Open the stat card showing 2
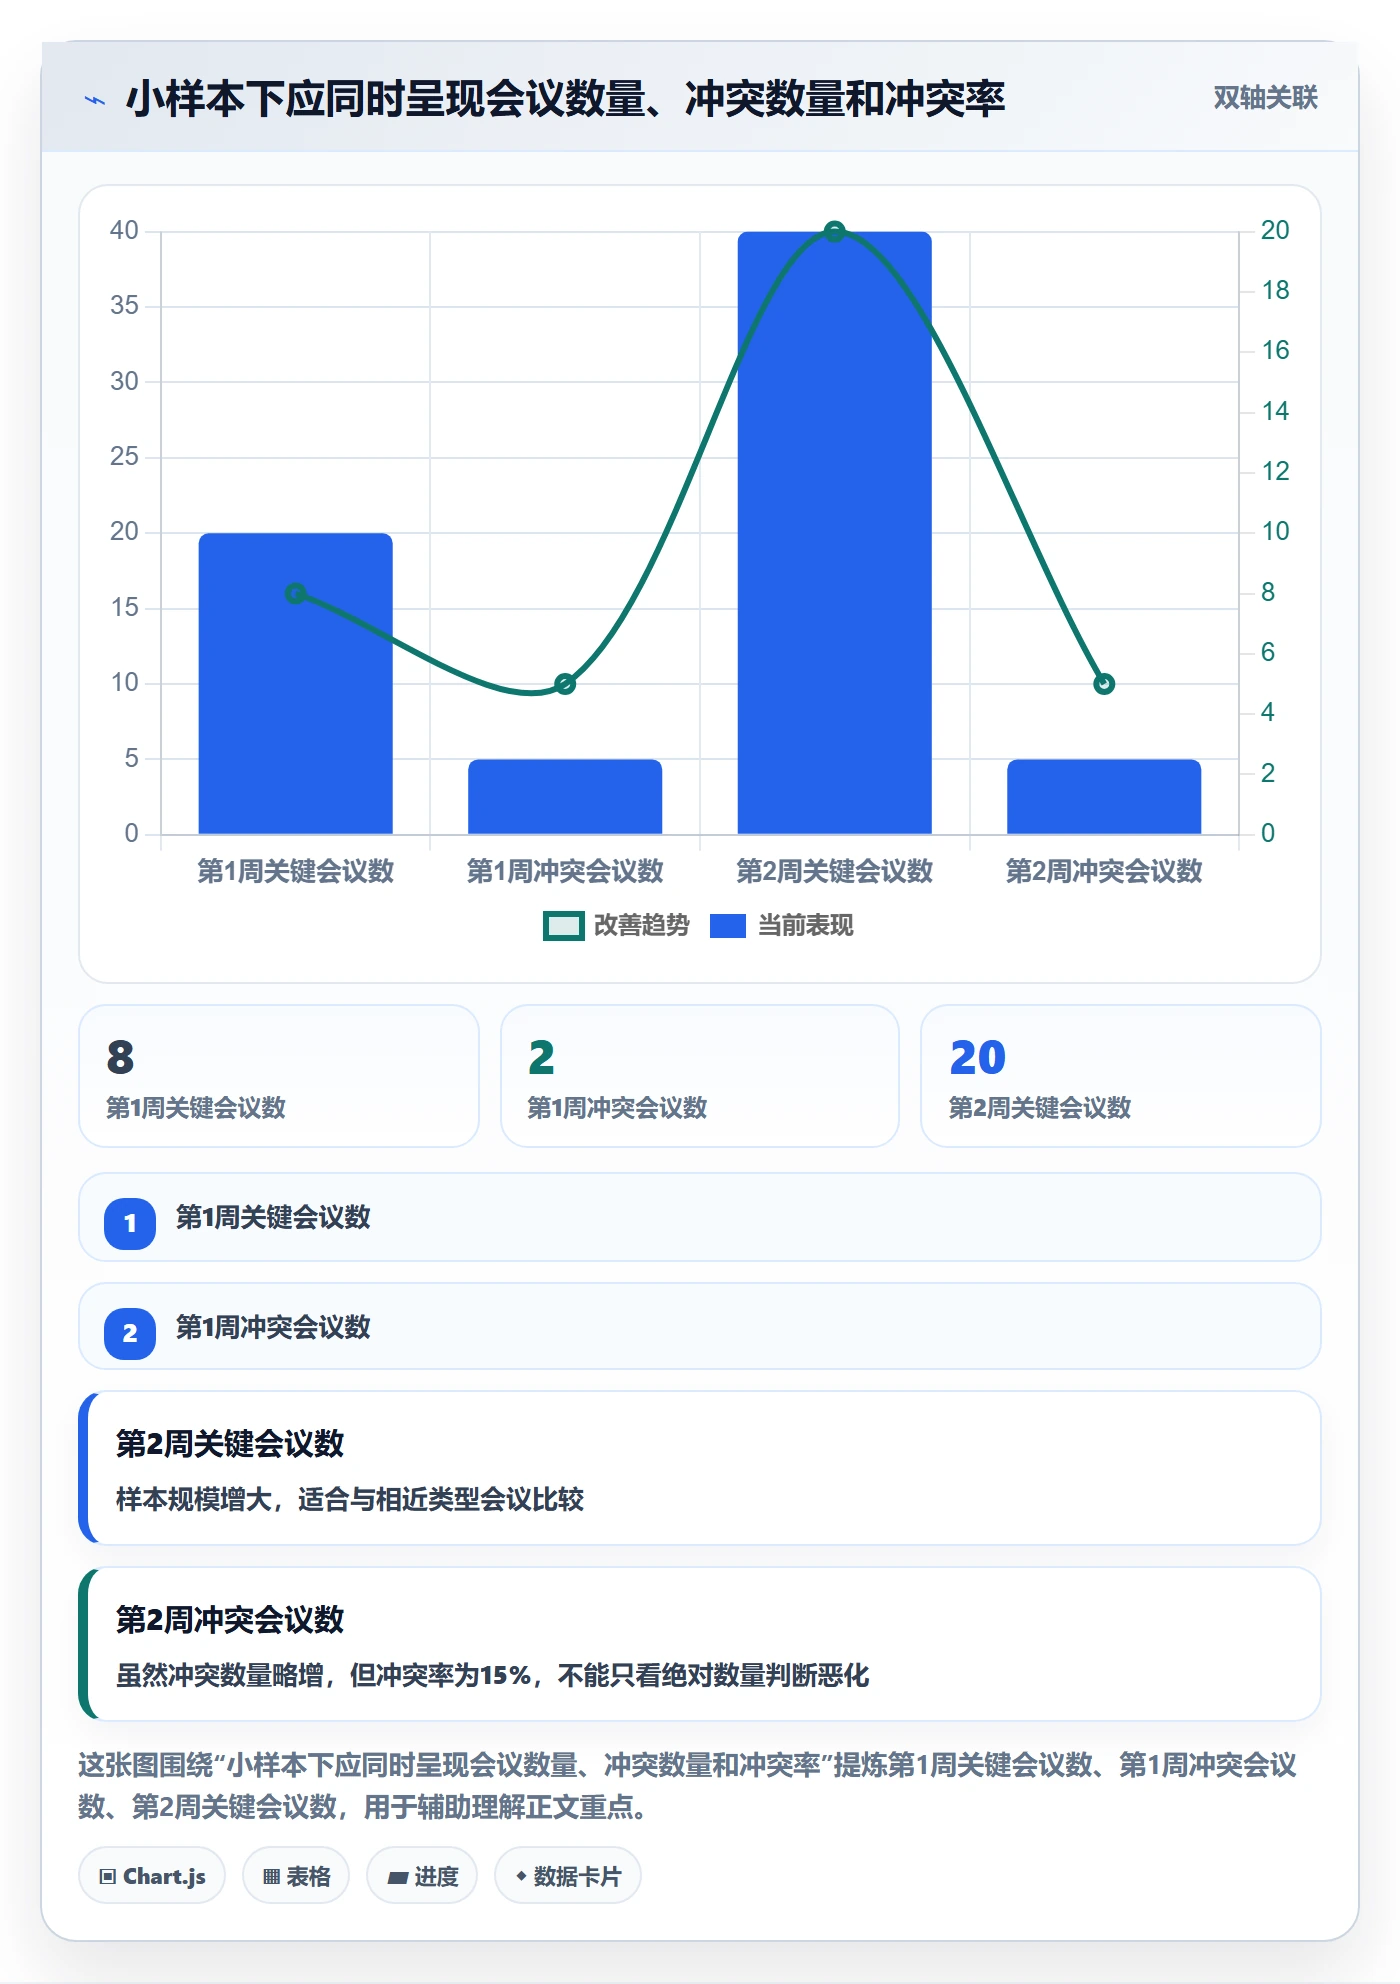This screenshot has width=1400, height=1984. pos(700,1076)
